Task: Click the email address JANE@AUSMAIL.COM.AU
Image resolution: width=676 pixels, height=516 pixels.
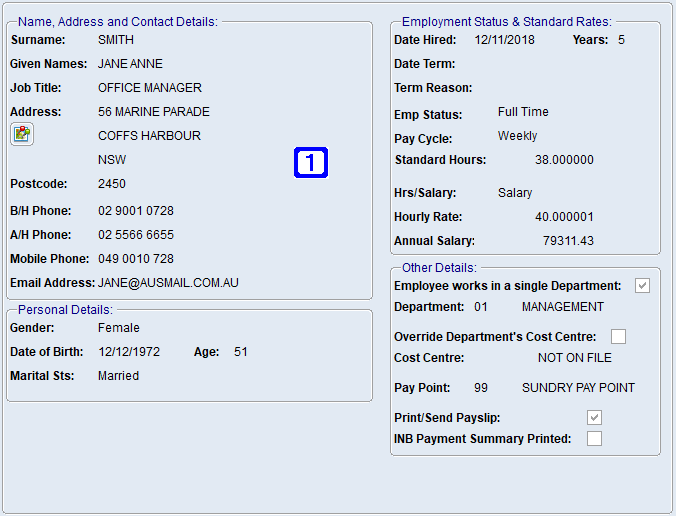Action: (168, 283)
